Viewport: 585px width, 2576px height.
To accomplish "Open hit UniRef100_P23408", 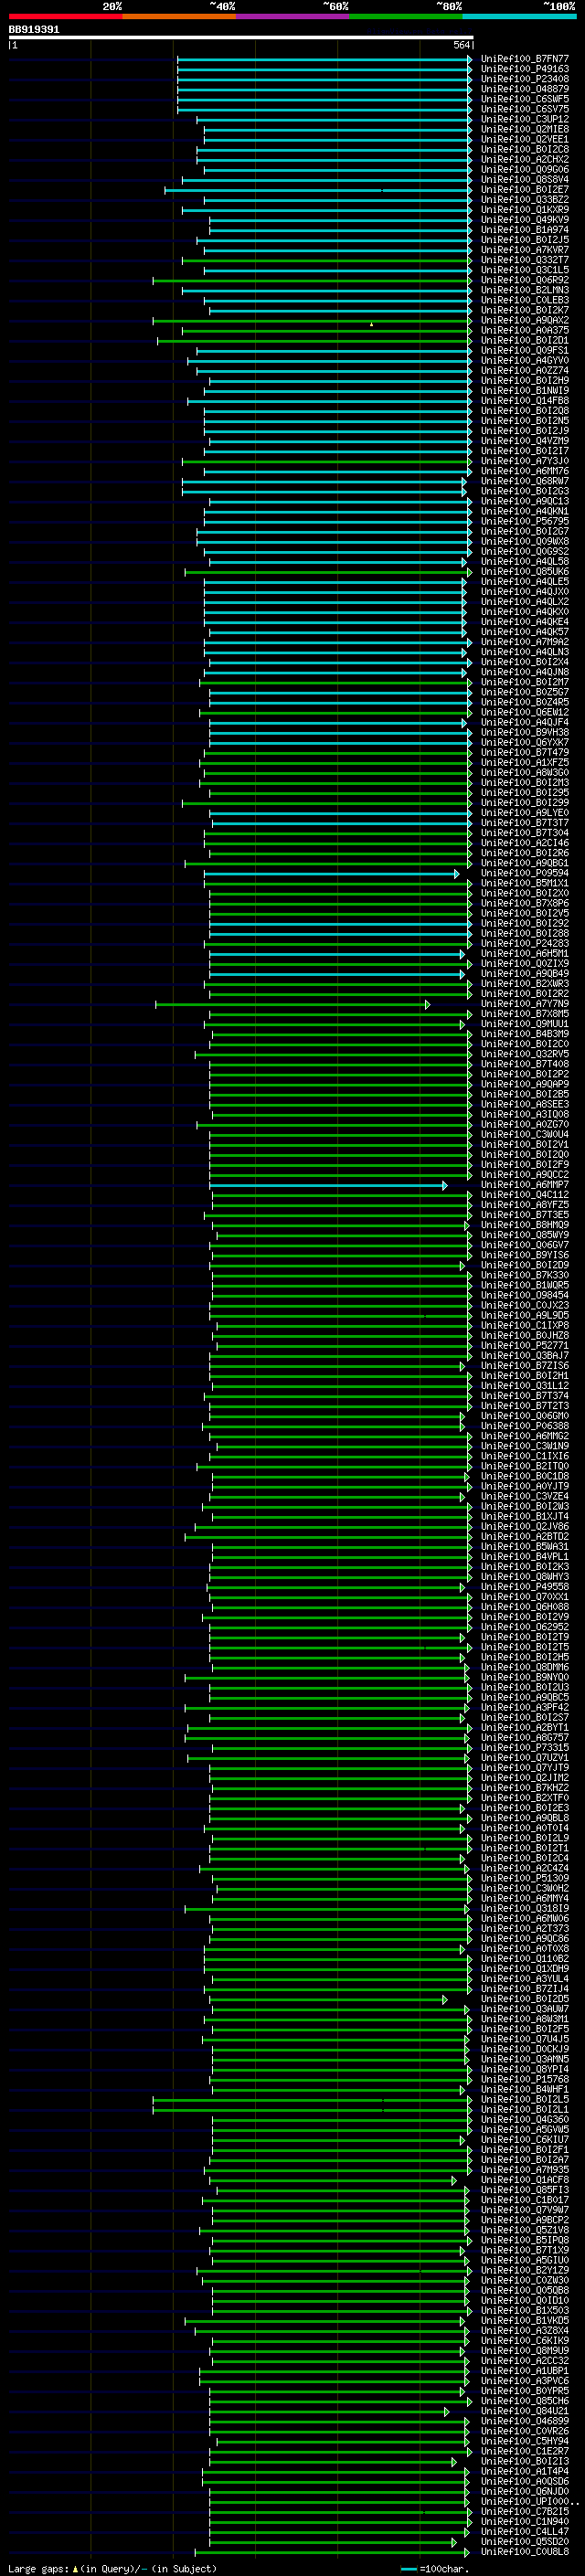I will pos(525,79).
